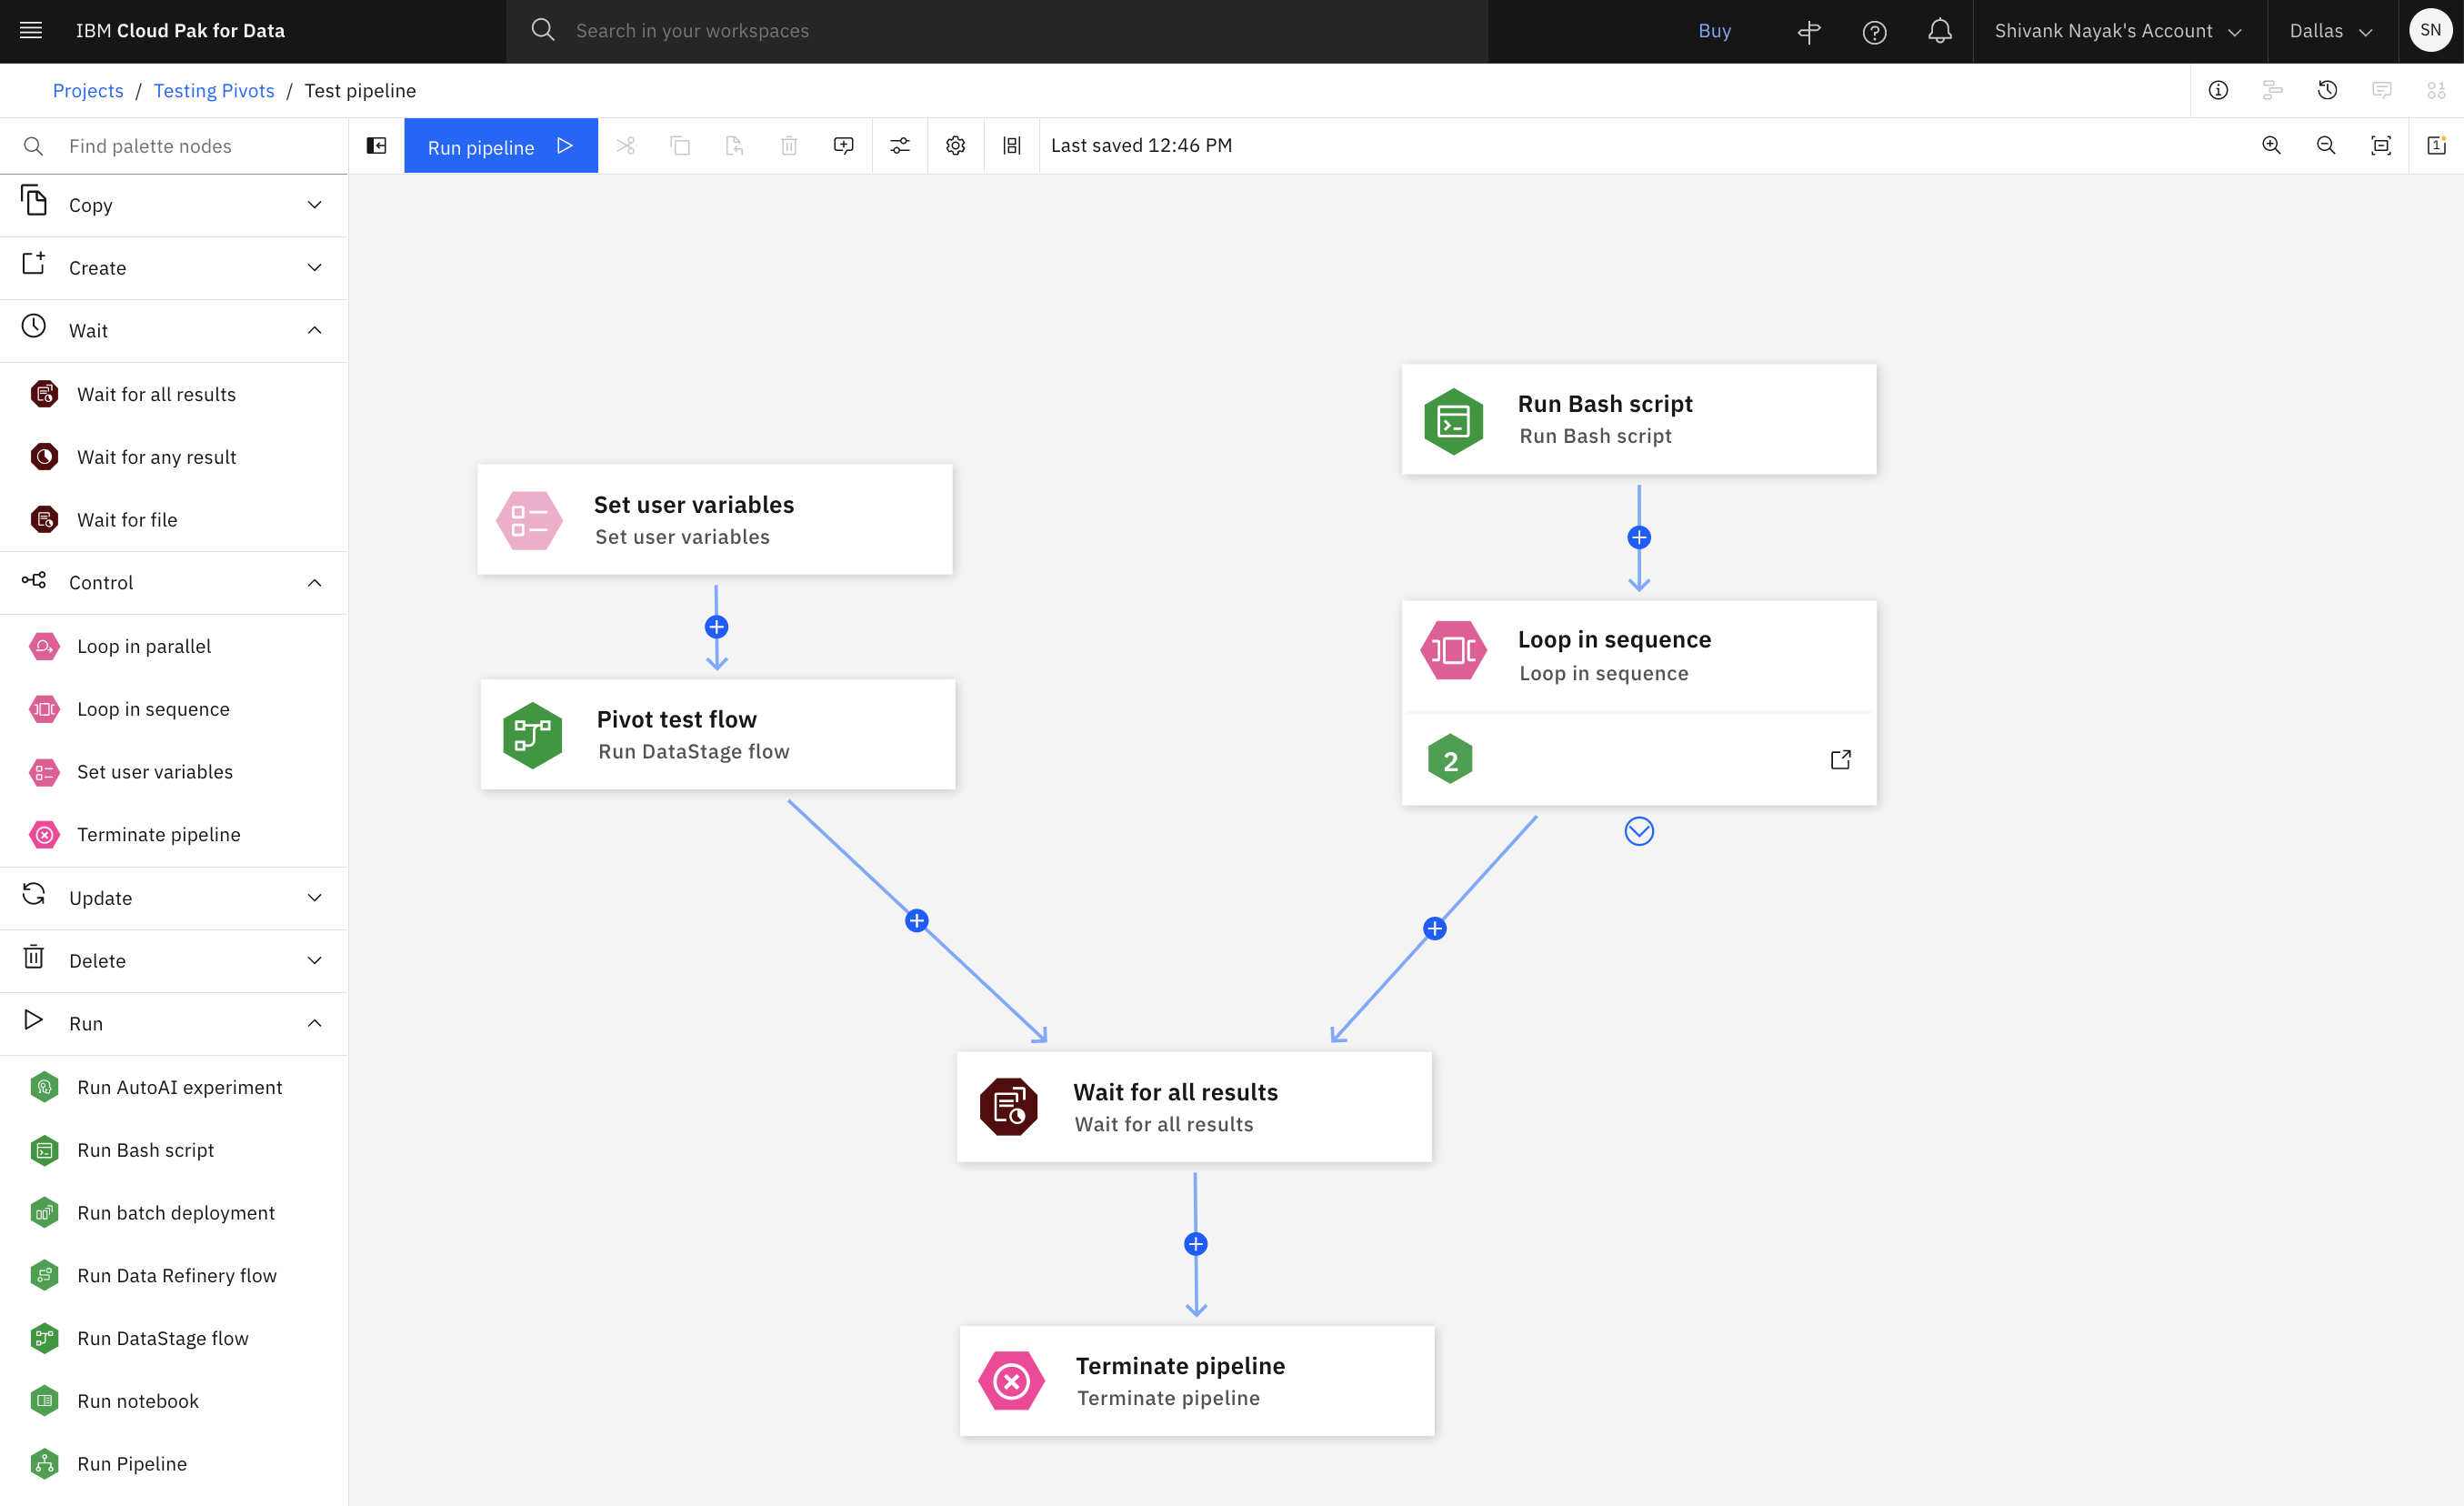2464x1506 pixels.
Task: Select the Wait for all results canvas node
Action: coord(1195,1107)
